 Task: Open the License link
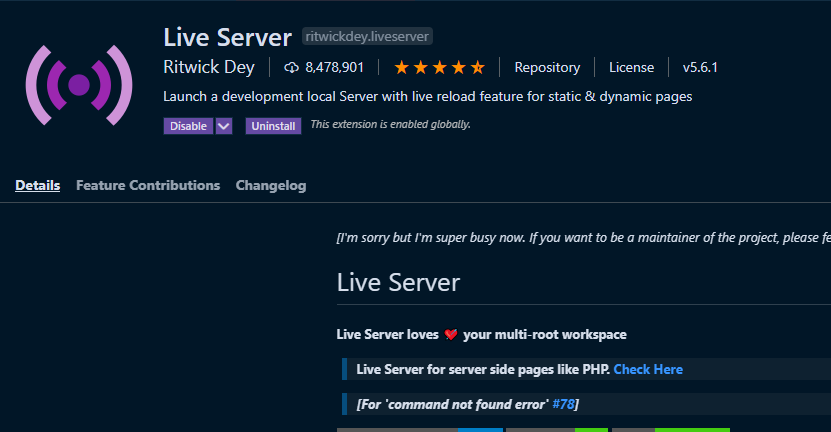point(631,67)
